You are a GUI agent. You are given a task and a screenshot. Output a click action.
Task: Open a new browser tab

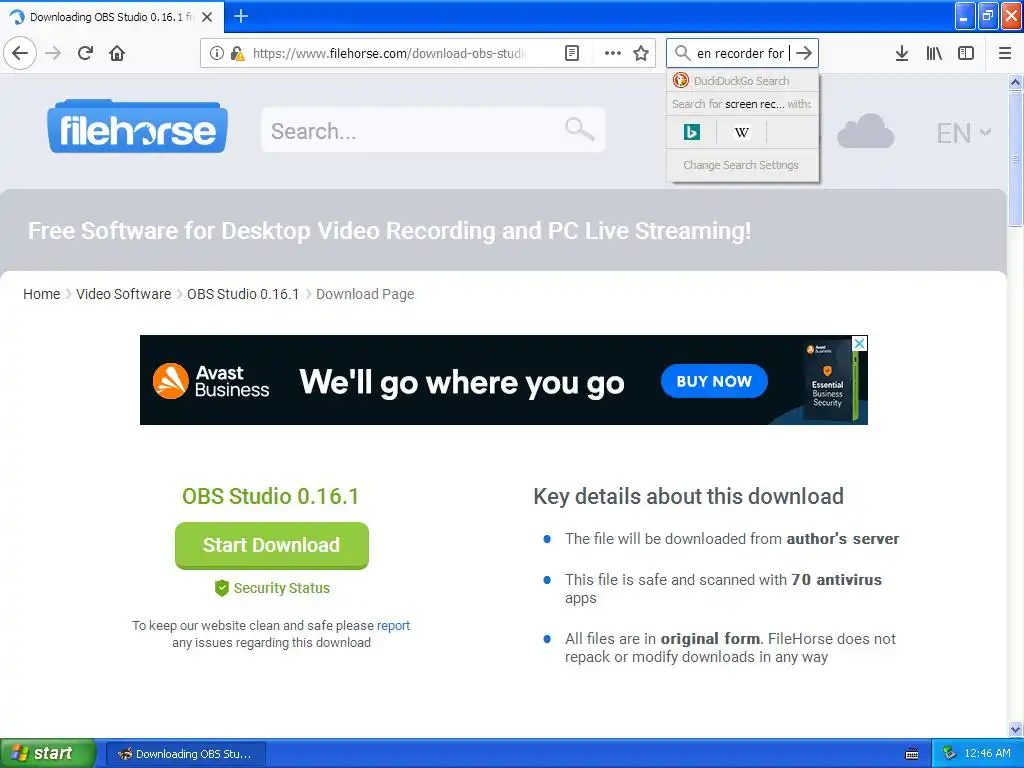point(241,16)
